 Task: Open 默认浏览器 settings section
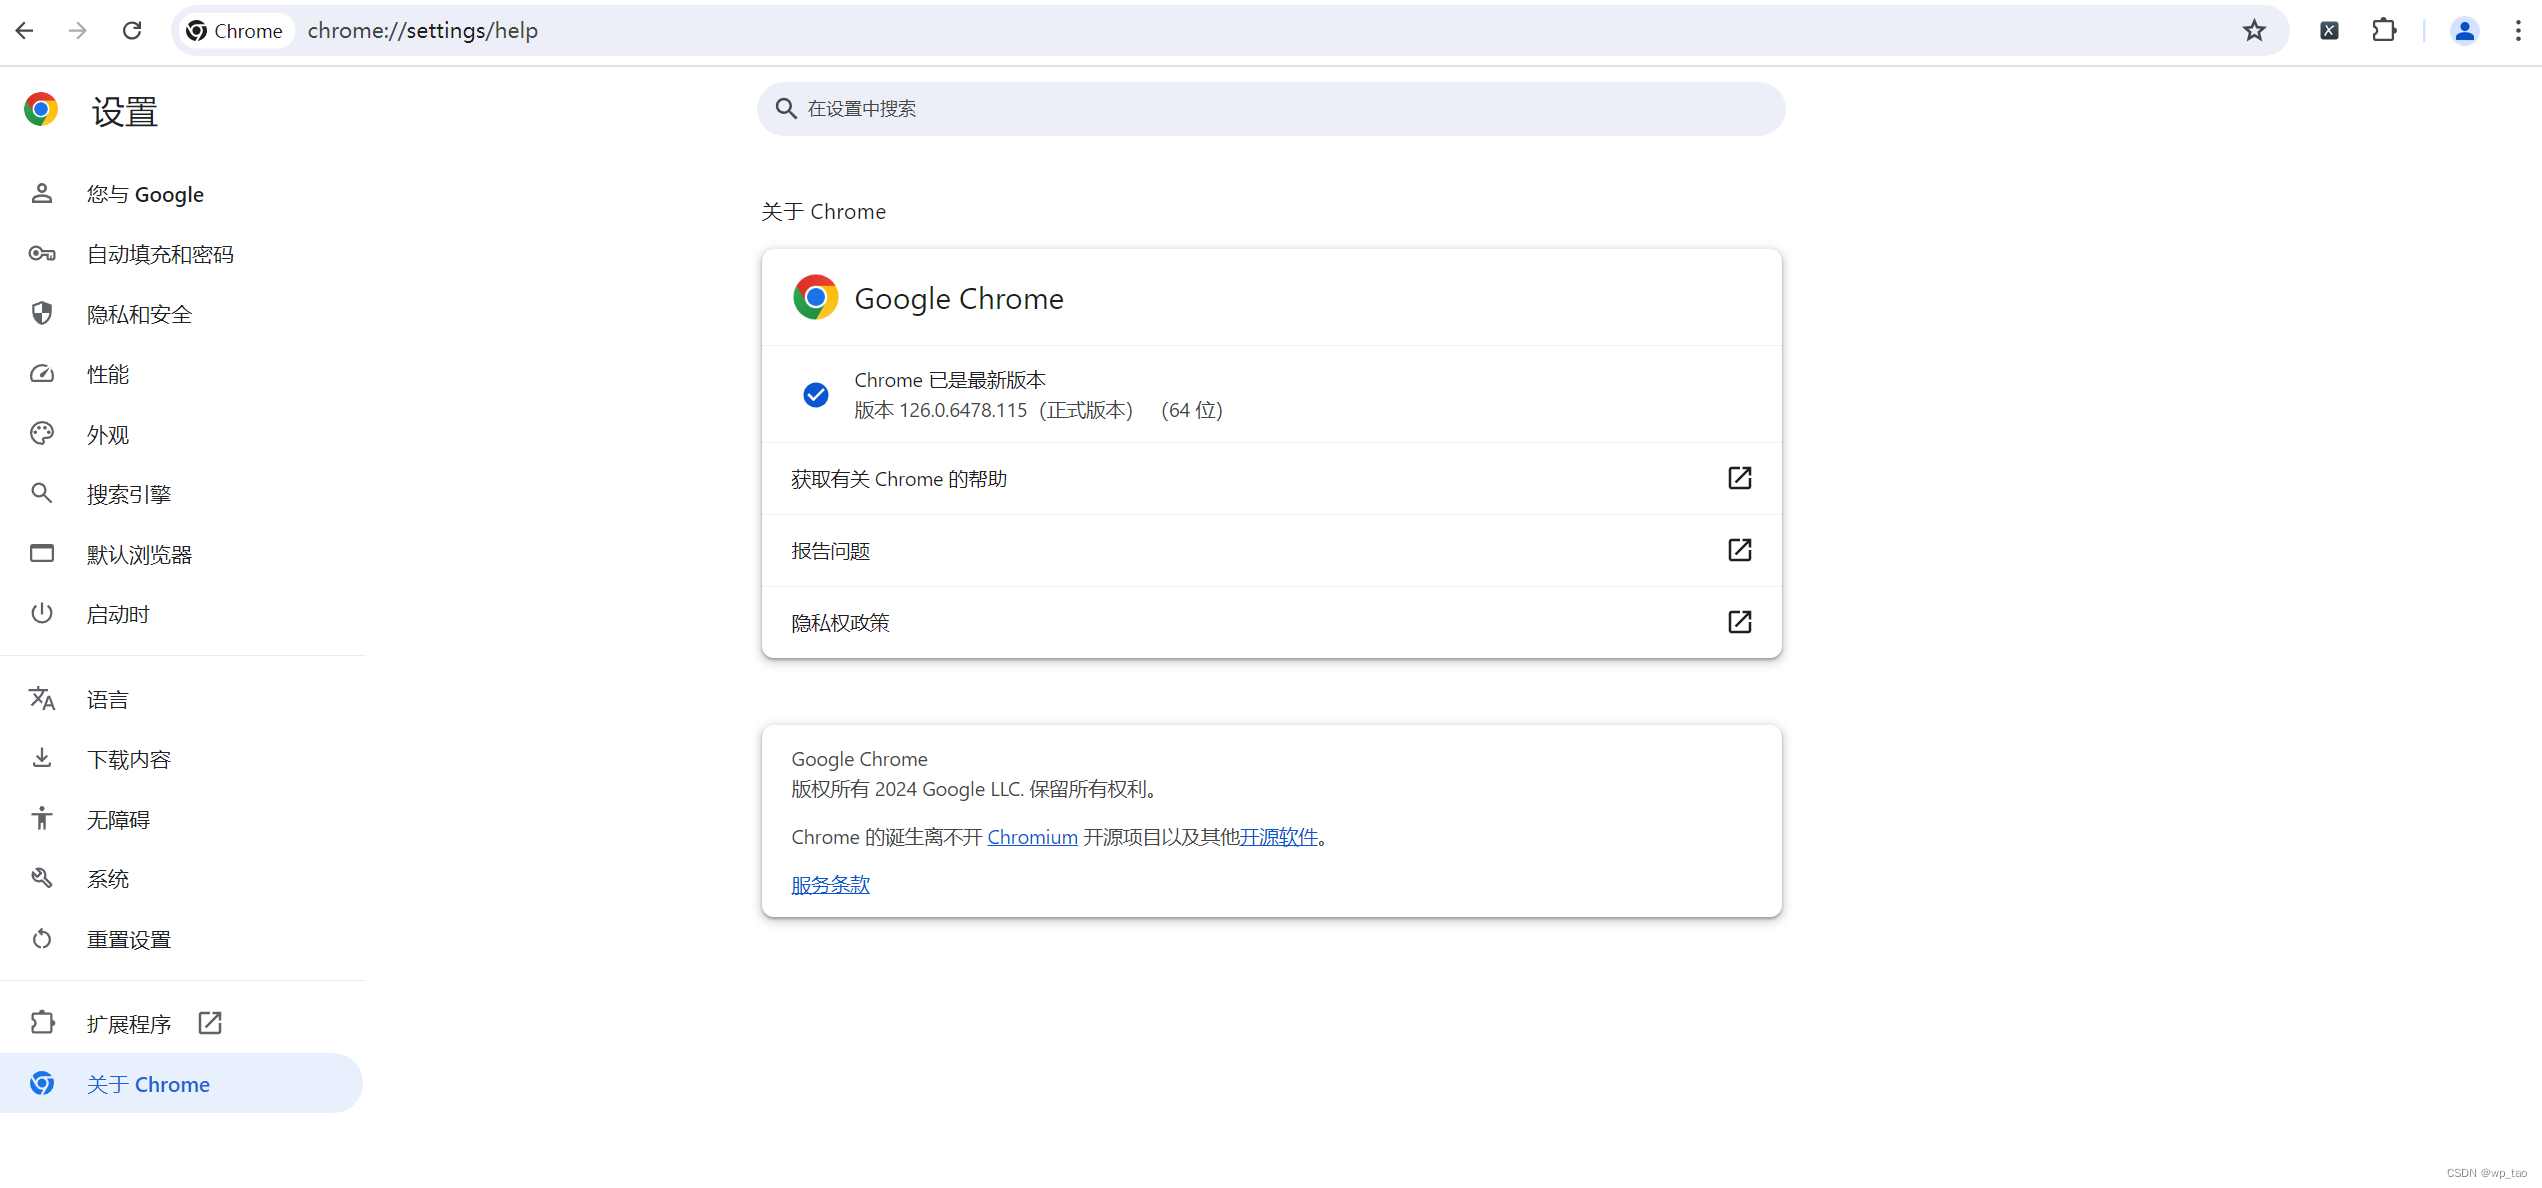pyautogui.click(x=182, y=554)
